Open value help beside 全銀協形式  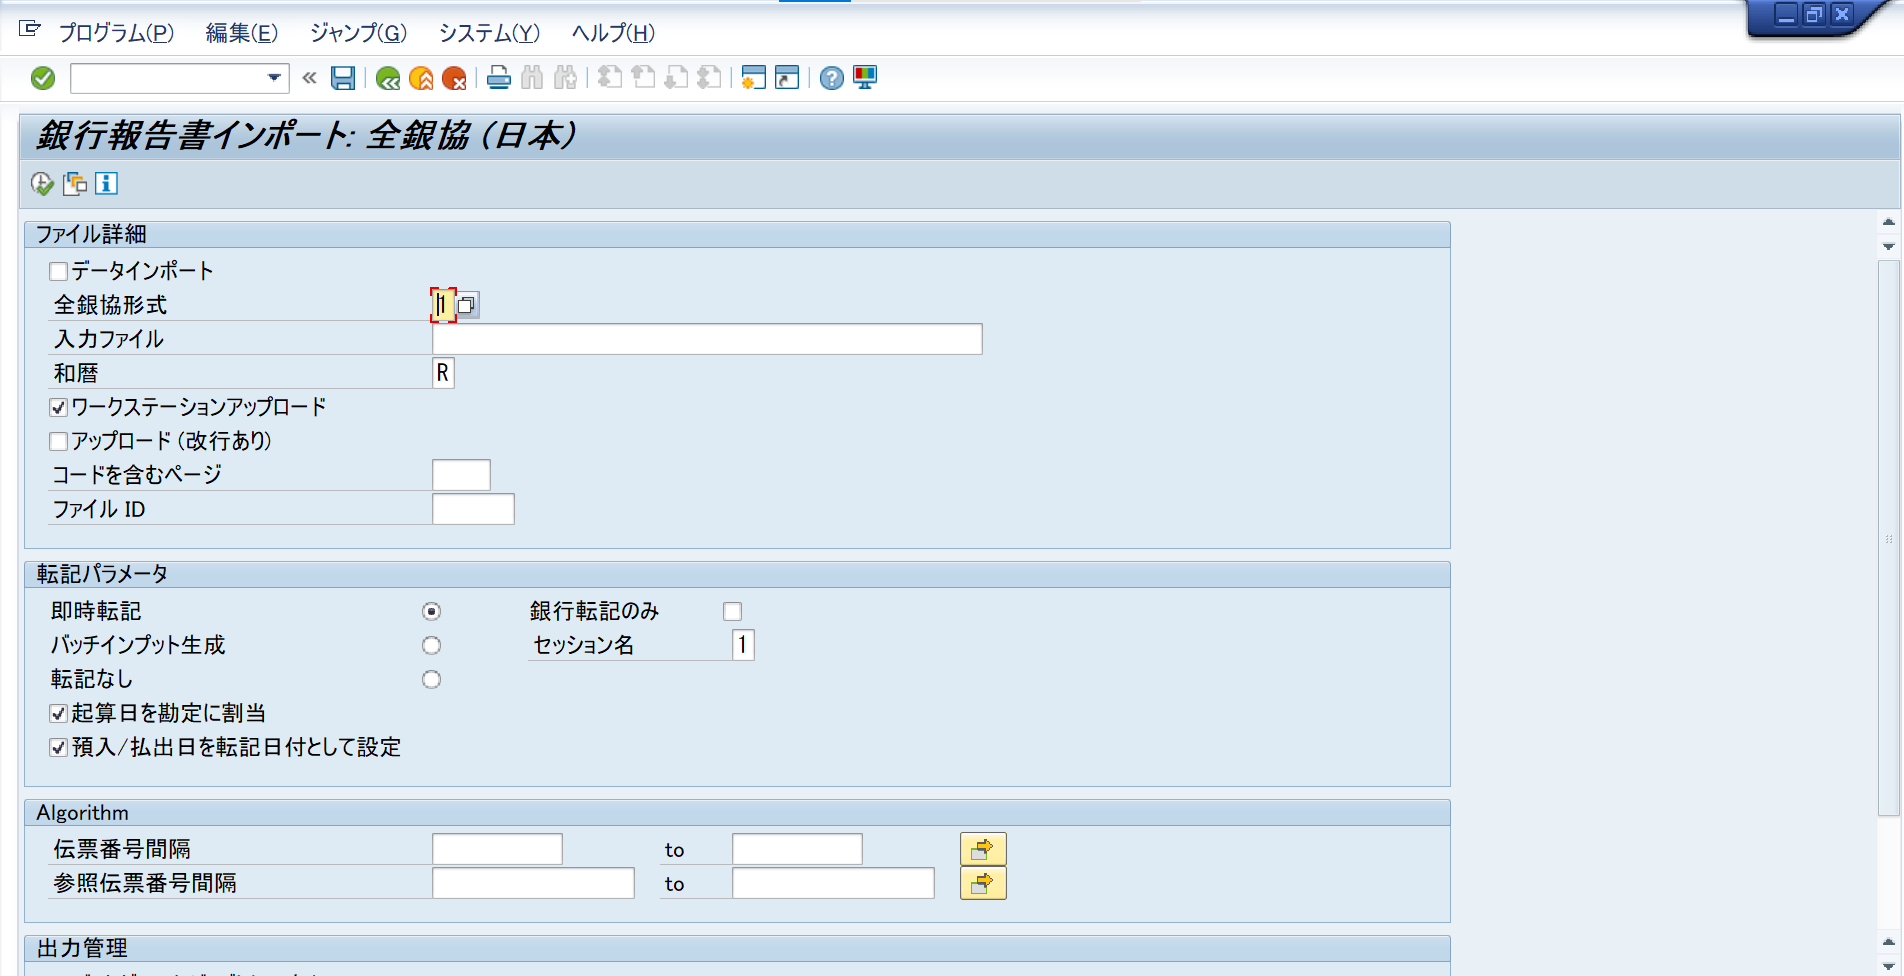tap(469, 304)
